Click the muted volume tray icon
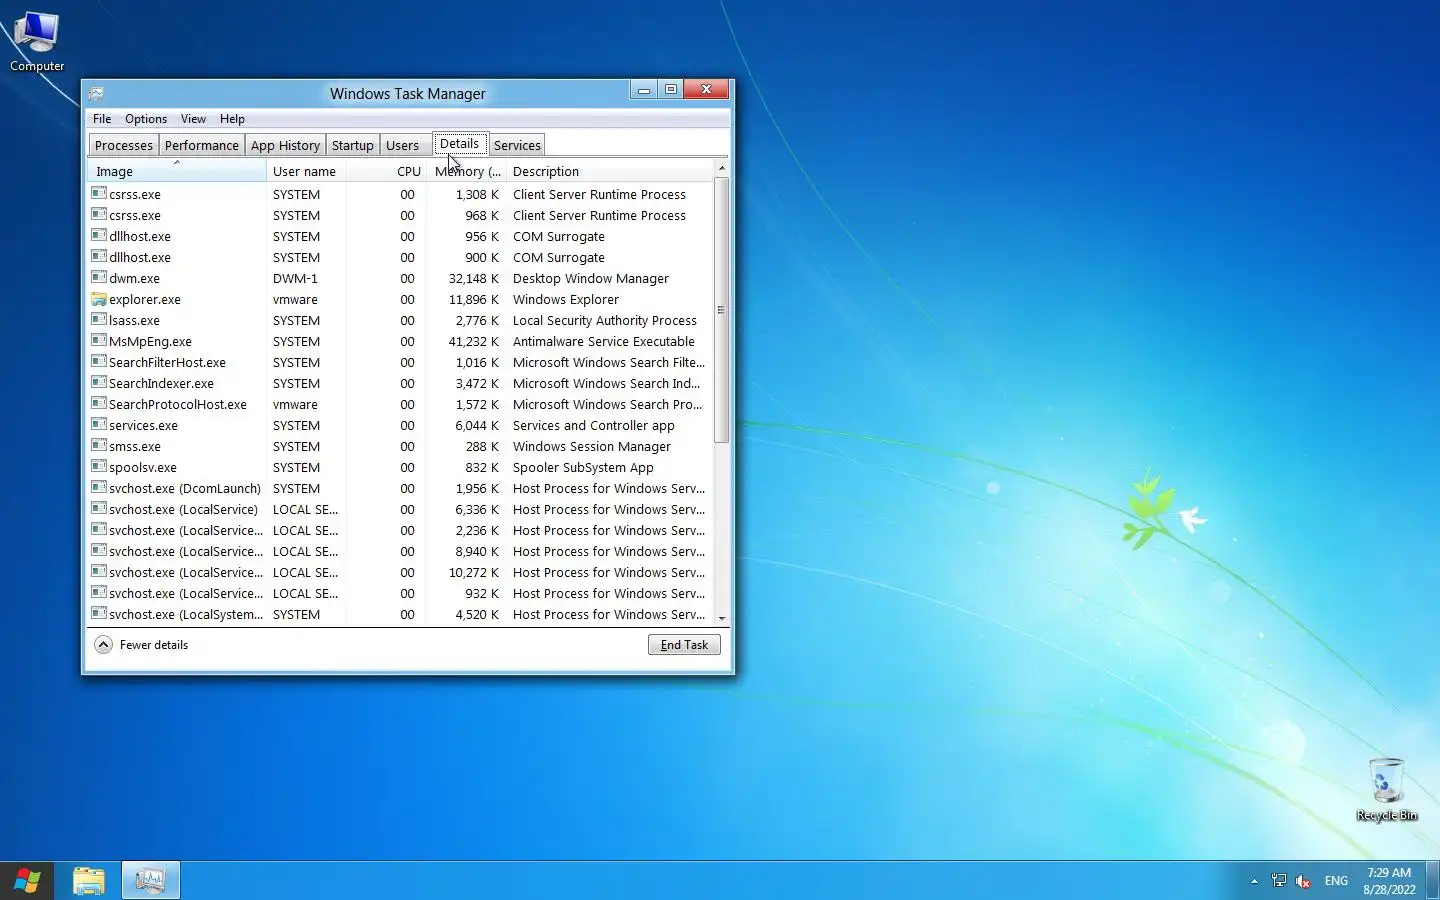This screenshot has width=1440, height=900. (1303, 881)
